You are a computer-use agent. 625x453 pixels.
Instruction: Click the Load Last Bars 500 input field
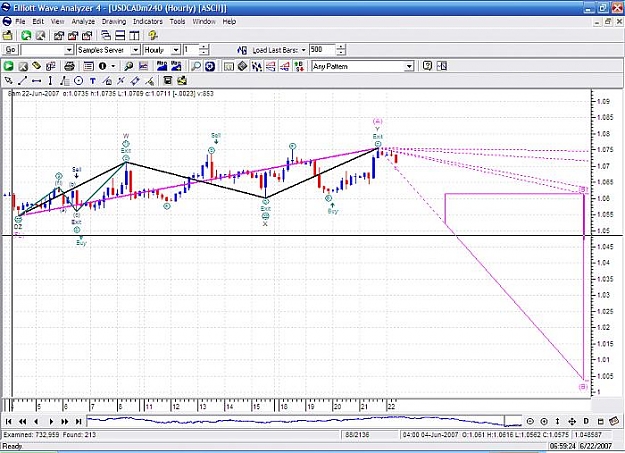click(322, 50)
